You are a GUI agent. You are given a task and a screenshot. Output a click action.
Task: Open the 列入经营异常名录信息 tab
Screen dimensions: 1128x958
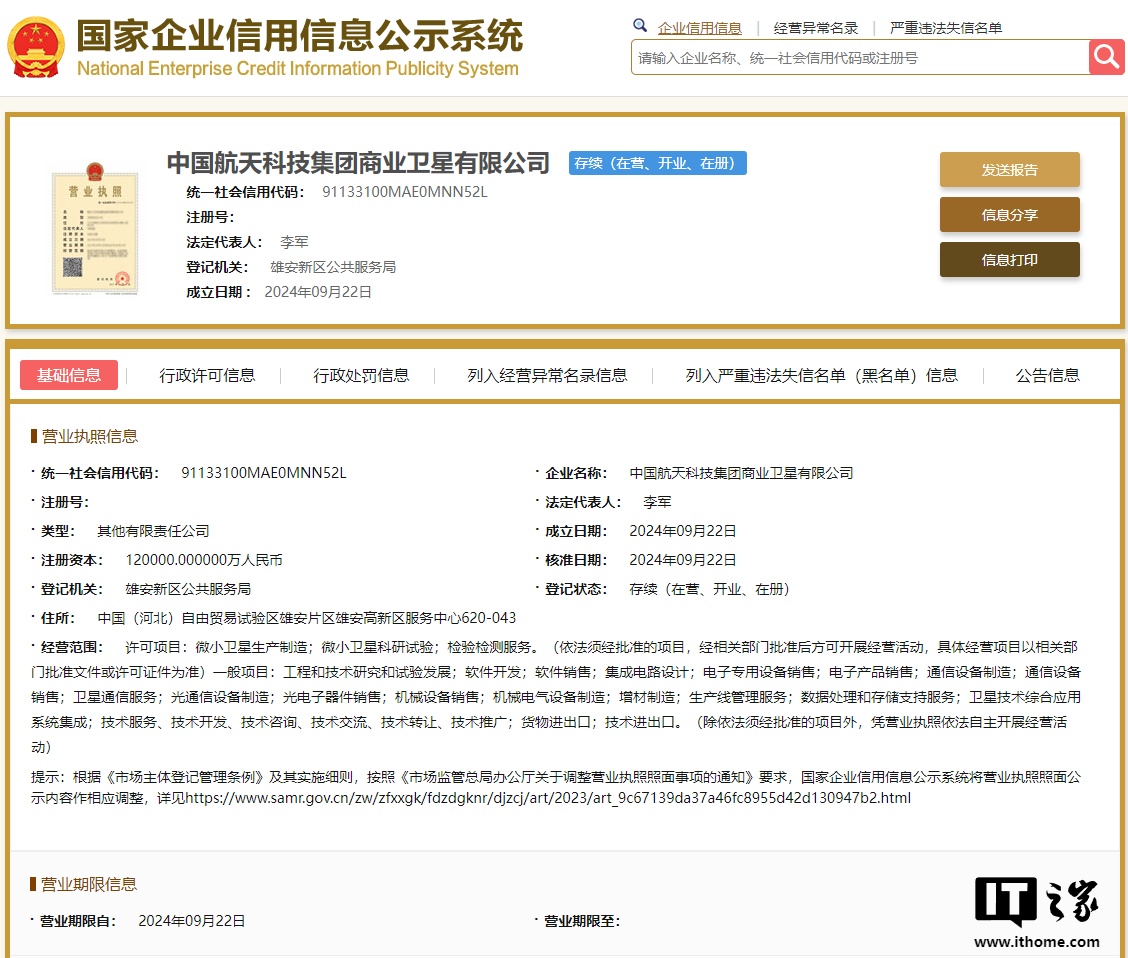(547, 375)
